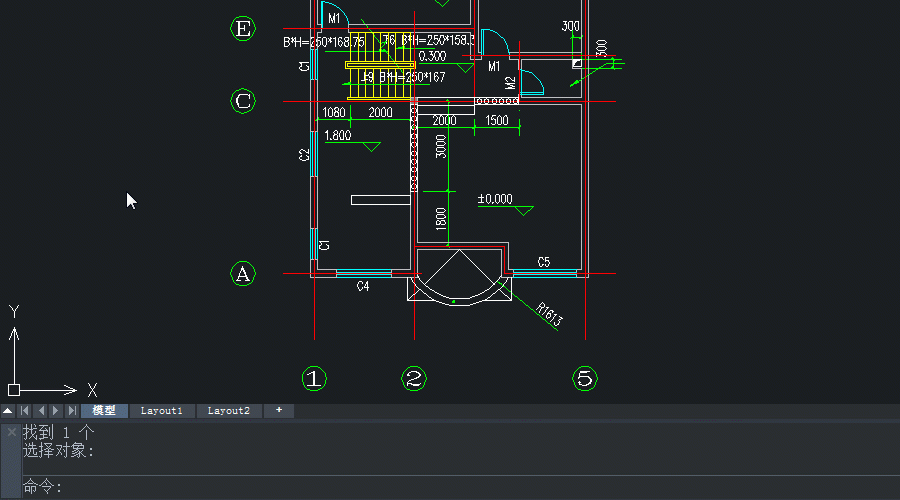
Task: Select grid axis bubble A
Action: 243,273
